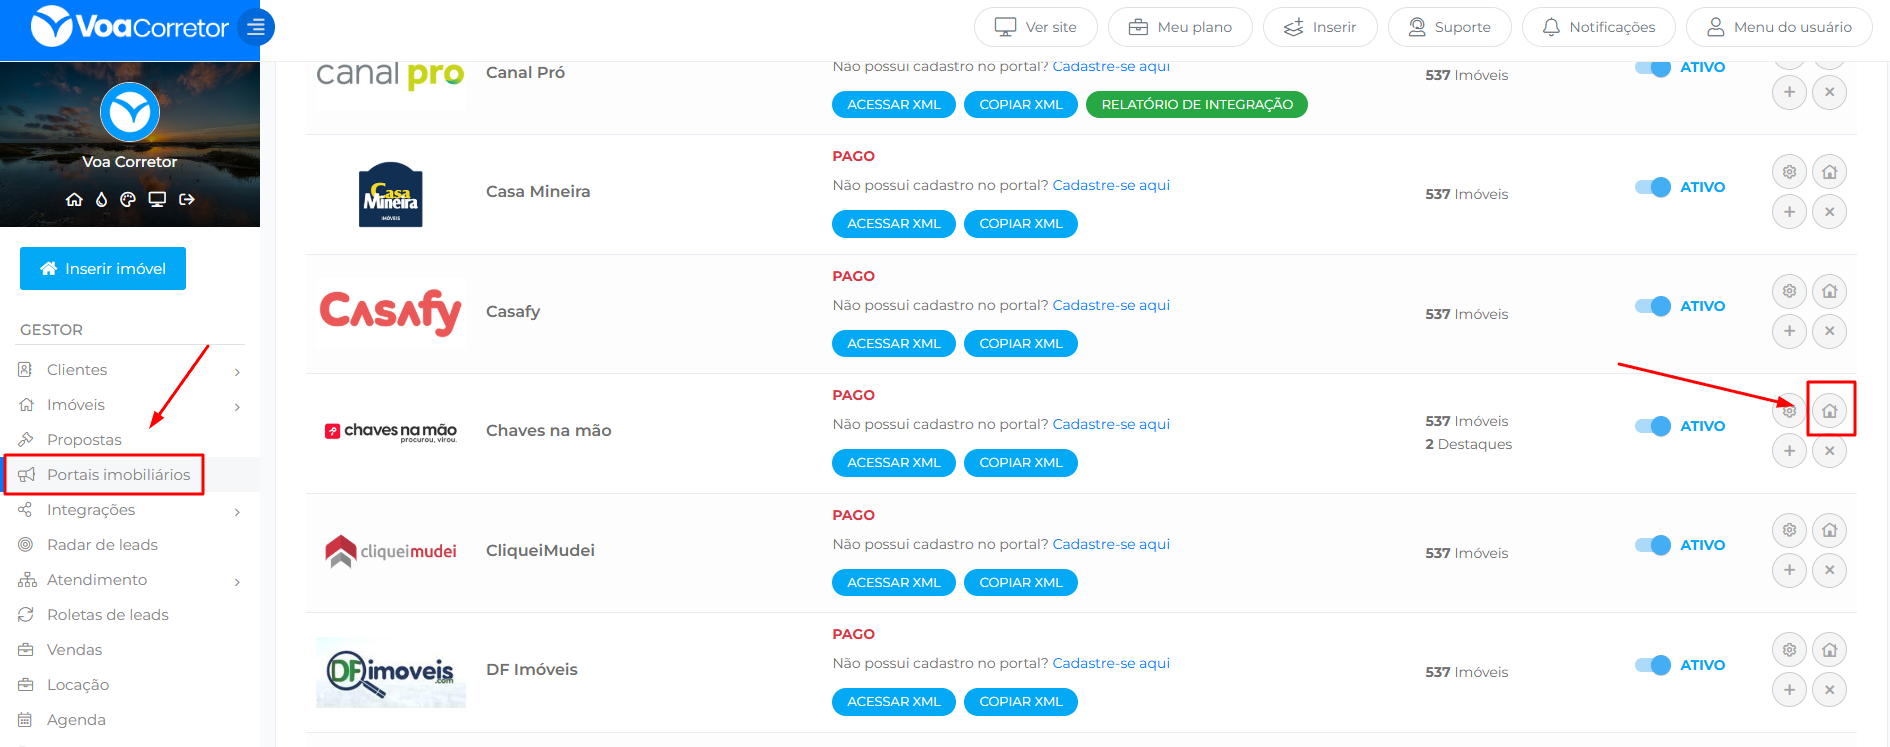
Task: Click the RELATÓRIO DE INTEGRAÇÃO button
Action: (1196, 104)
